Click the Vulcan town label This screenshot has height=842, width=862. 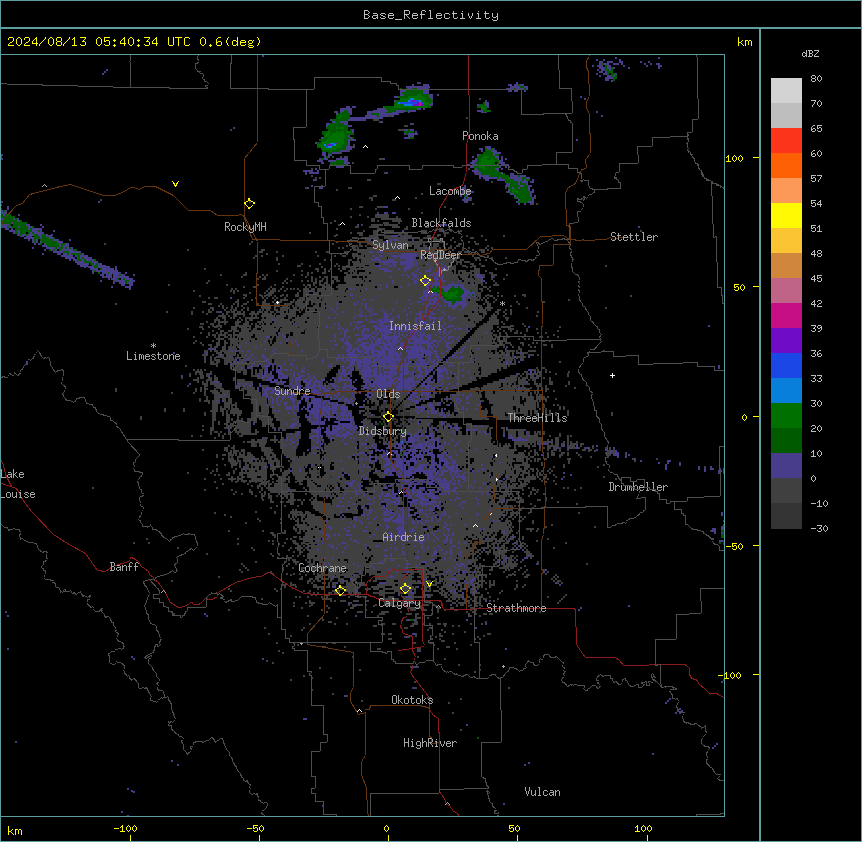tap(542, 792)
